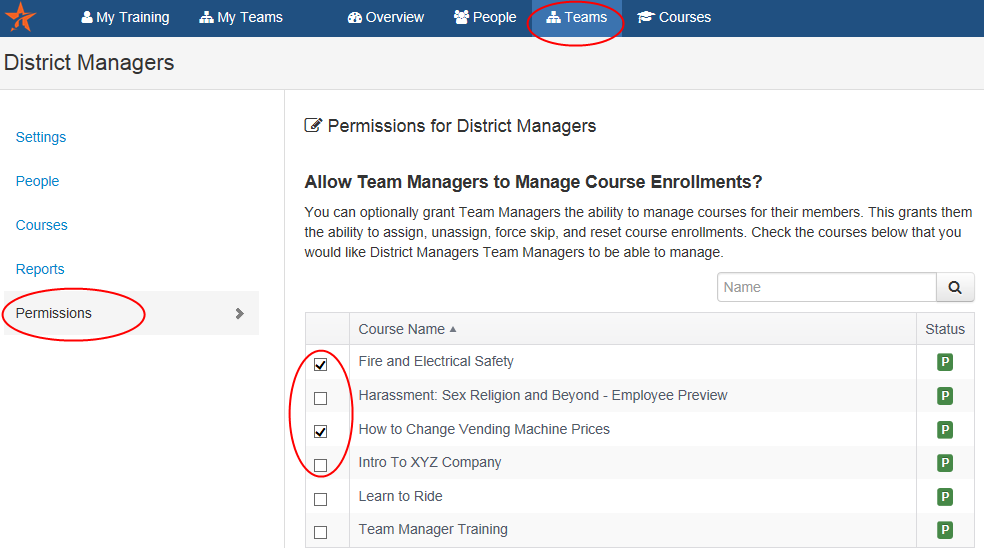
Task: Click the status badge for How to Change Vending Machine Prices
Action: coord(945,430)
